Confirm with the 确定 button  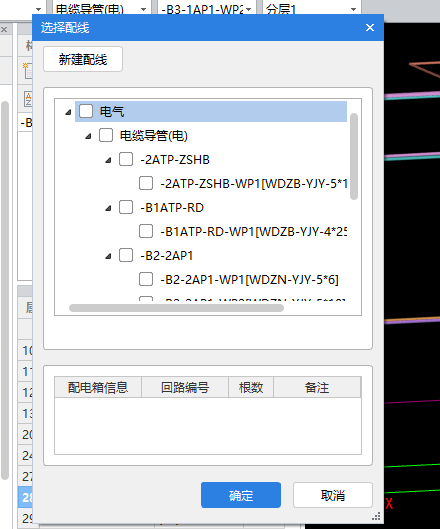coord(241,495)
